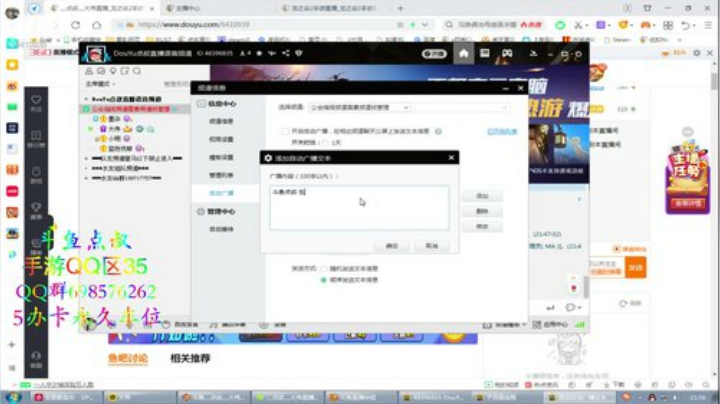Select the broadcast interval radio button
This screenshot has width=720, height=404.
coord(326,143)
